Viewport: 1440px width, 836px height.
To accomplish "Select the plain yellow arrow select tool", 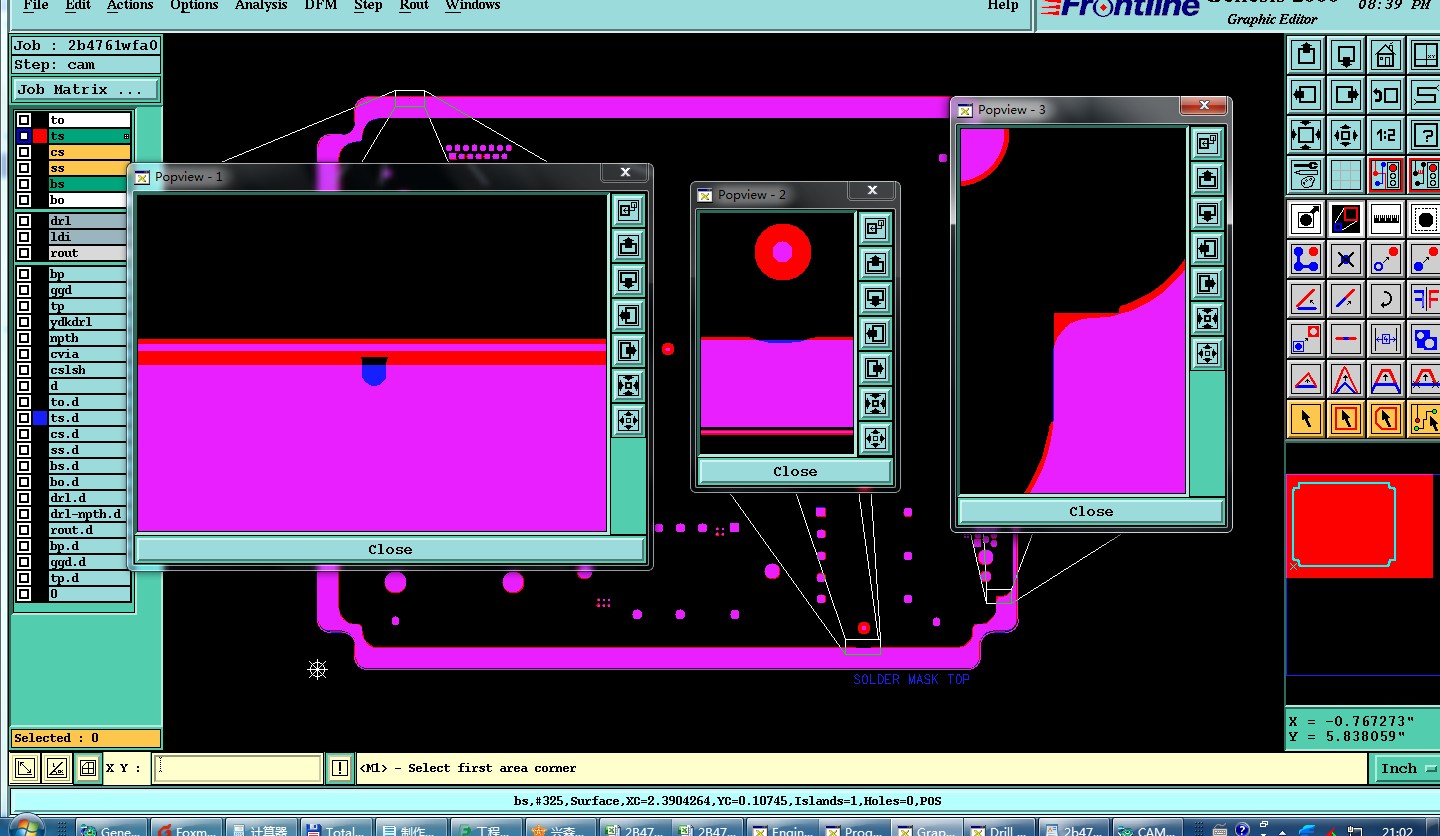I will 1306,418.
